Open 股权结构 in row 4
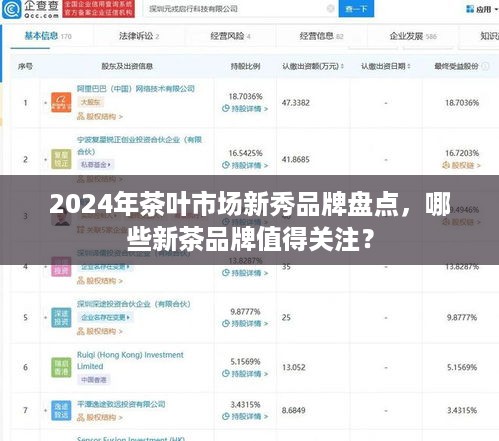This screenshot has width=499, height=441. (x=100, y=281)
